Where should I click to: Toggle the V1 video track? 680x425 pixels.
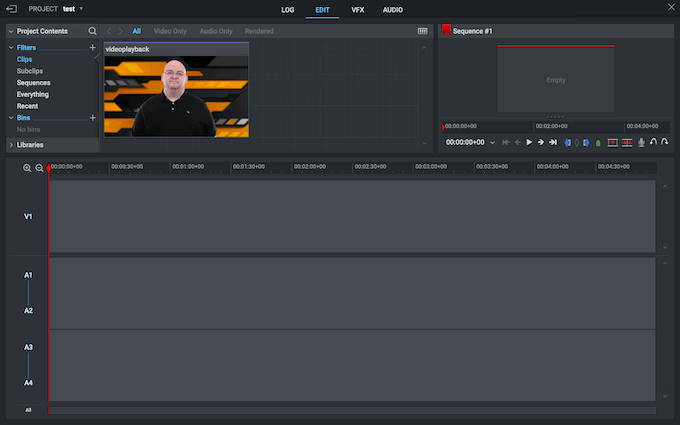(28, 216)
